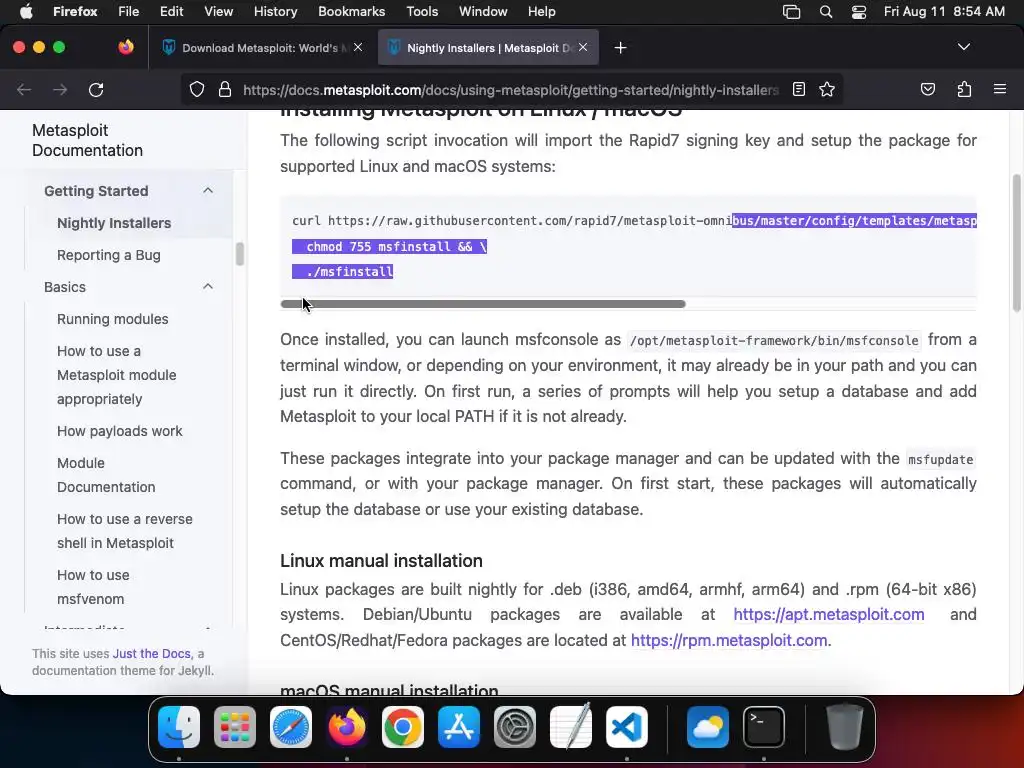Screen dimensions: 1024x768
Task: Open Nightly Installers sidebar link
Action: pos(114,223)
